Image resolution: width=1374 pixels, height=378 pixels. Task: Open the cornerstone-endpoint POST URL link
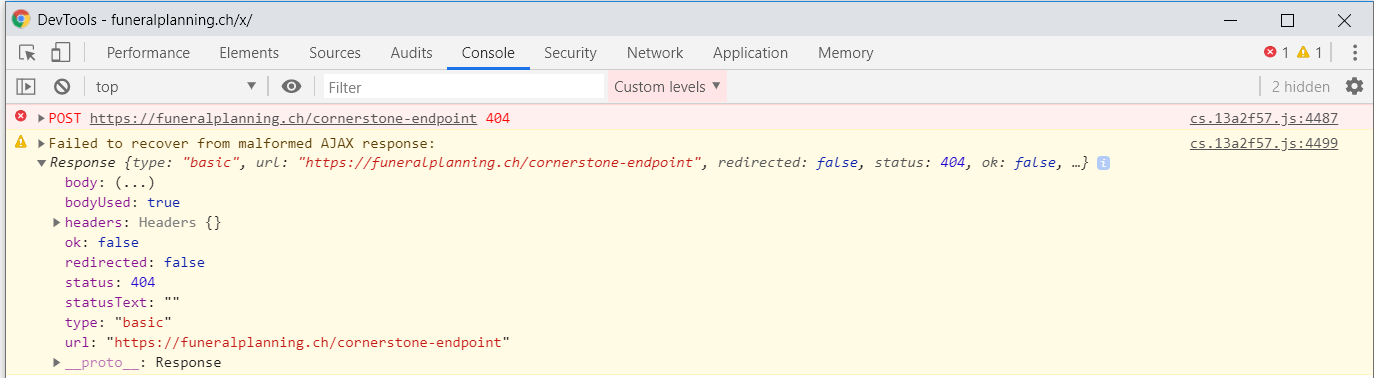coord(283,118)
